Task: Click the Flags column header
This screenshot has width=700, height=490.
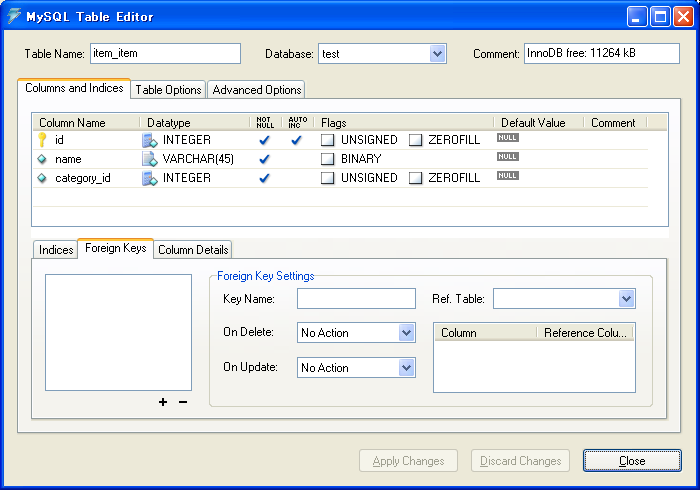Action: [404, 123]
